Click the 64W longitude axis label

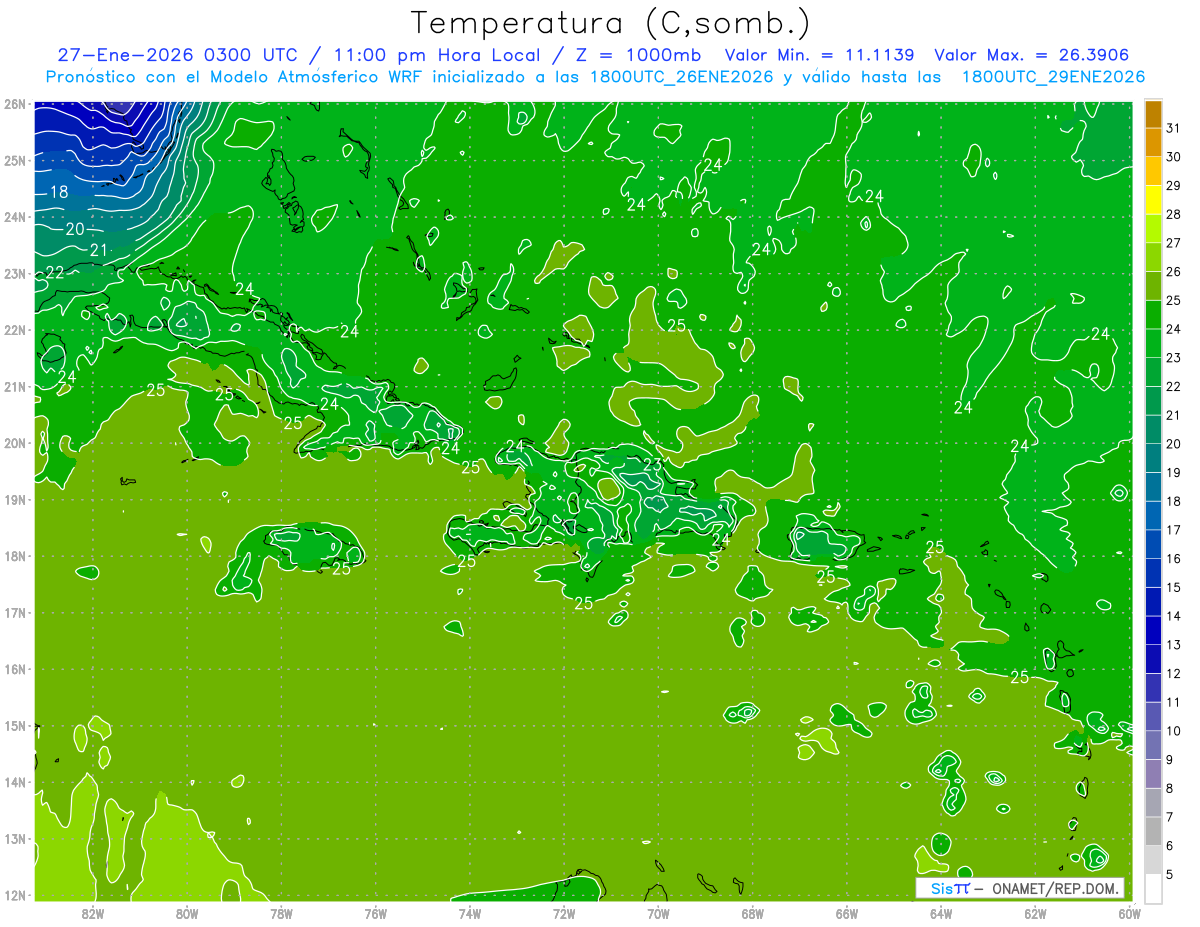click(x=940, y=913)
